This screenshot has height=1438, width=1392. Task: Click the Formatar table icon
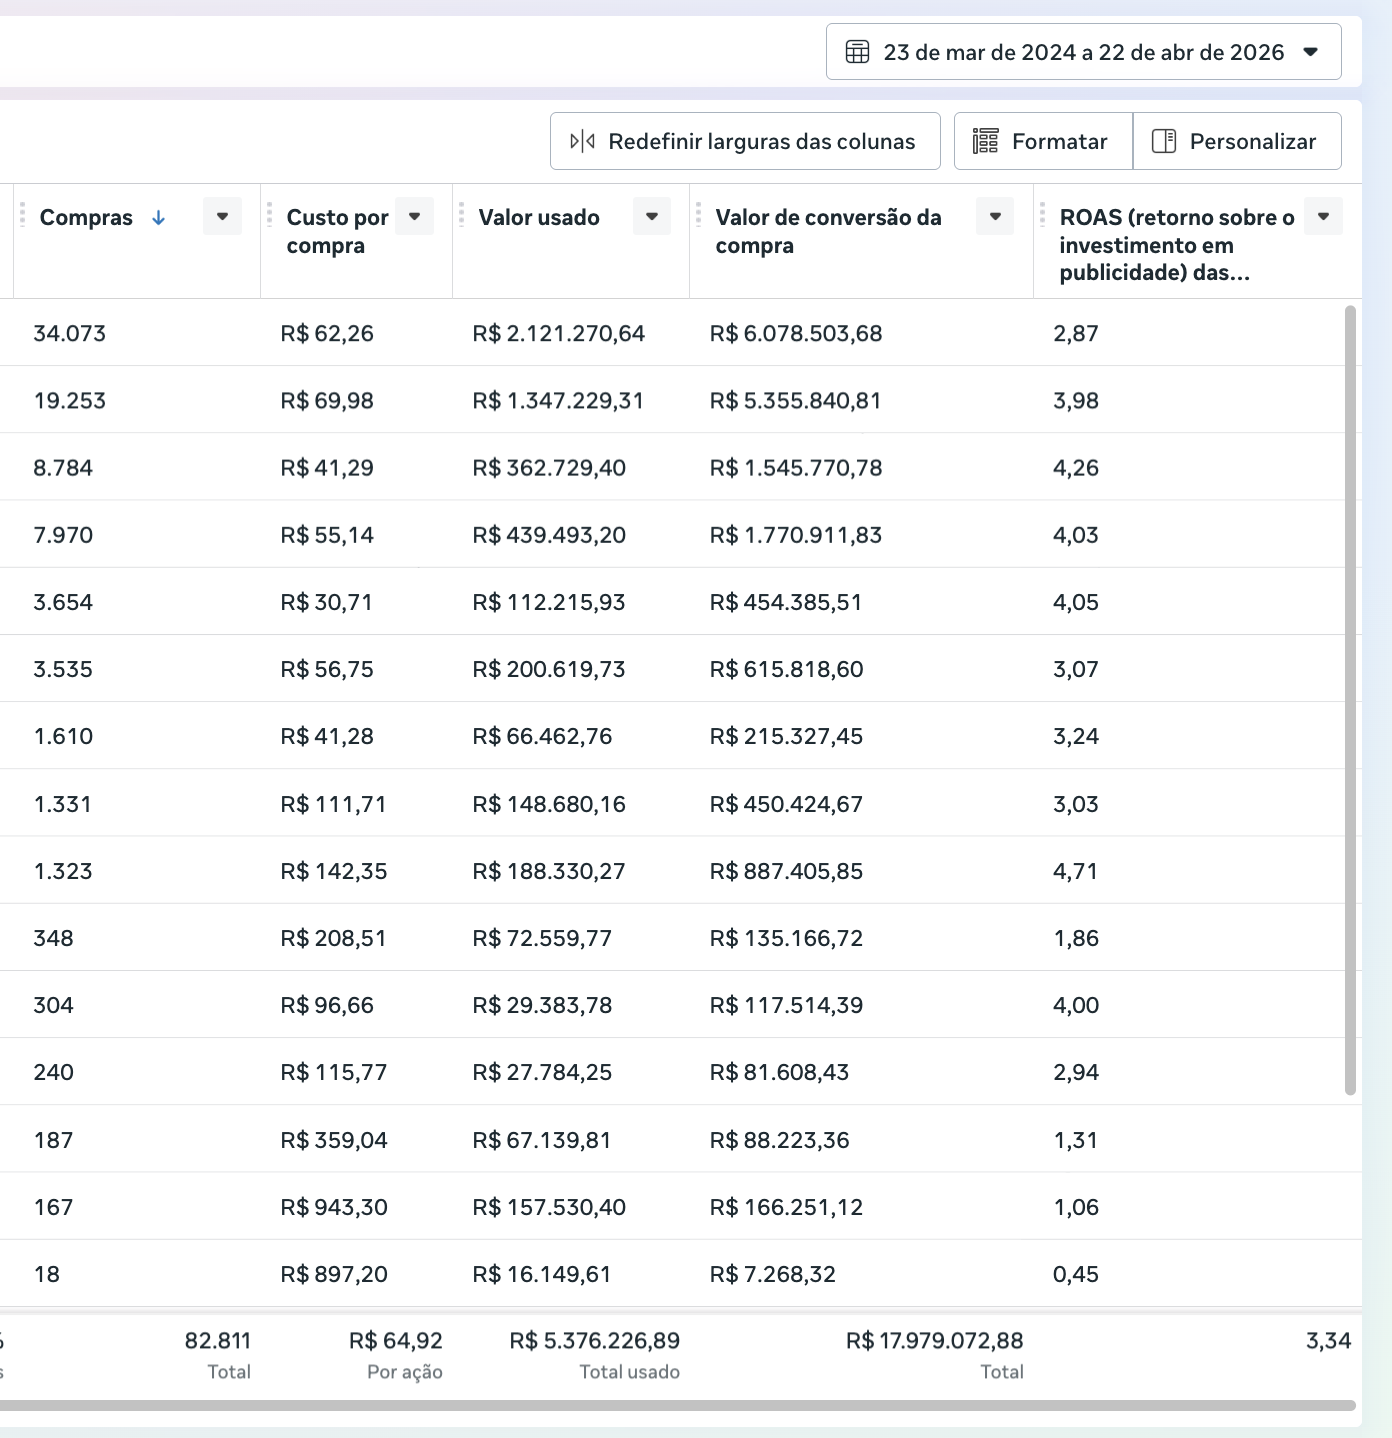tap(985, 141)
